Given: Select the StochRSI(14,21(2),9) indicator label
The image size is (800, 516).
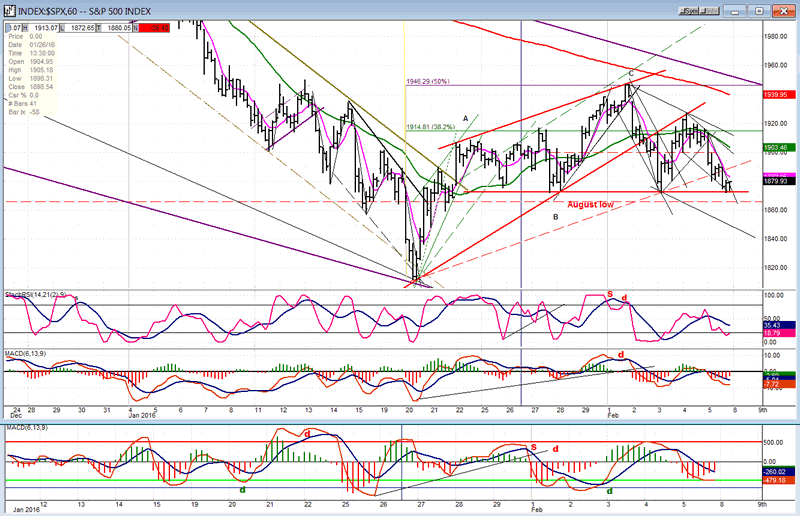Looking at the screenshot, I should coord(37,296).
